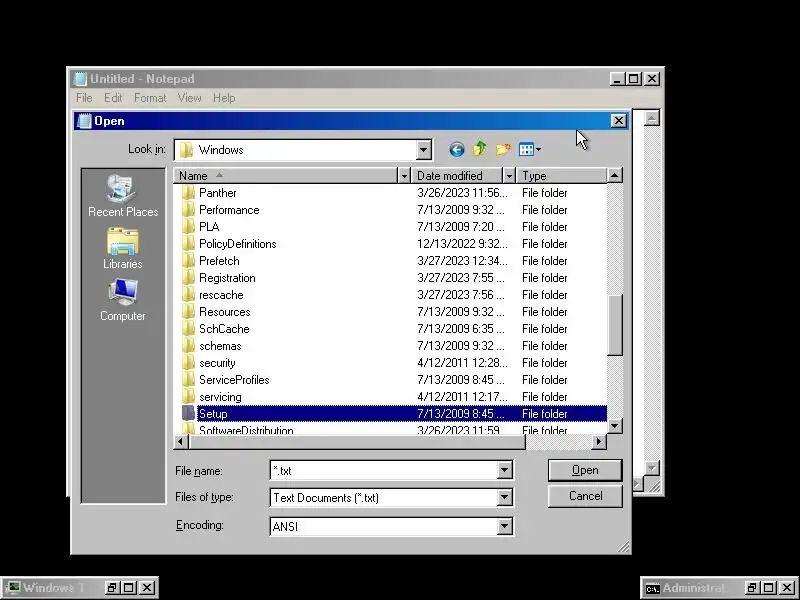Click the file list scroll up arrow
Image resolution: width=800 pixels, height=600 pixels.
pos(615,176)
